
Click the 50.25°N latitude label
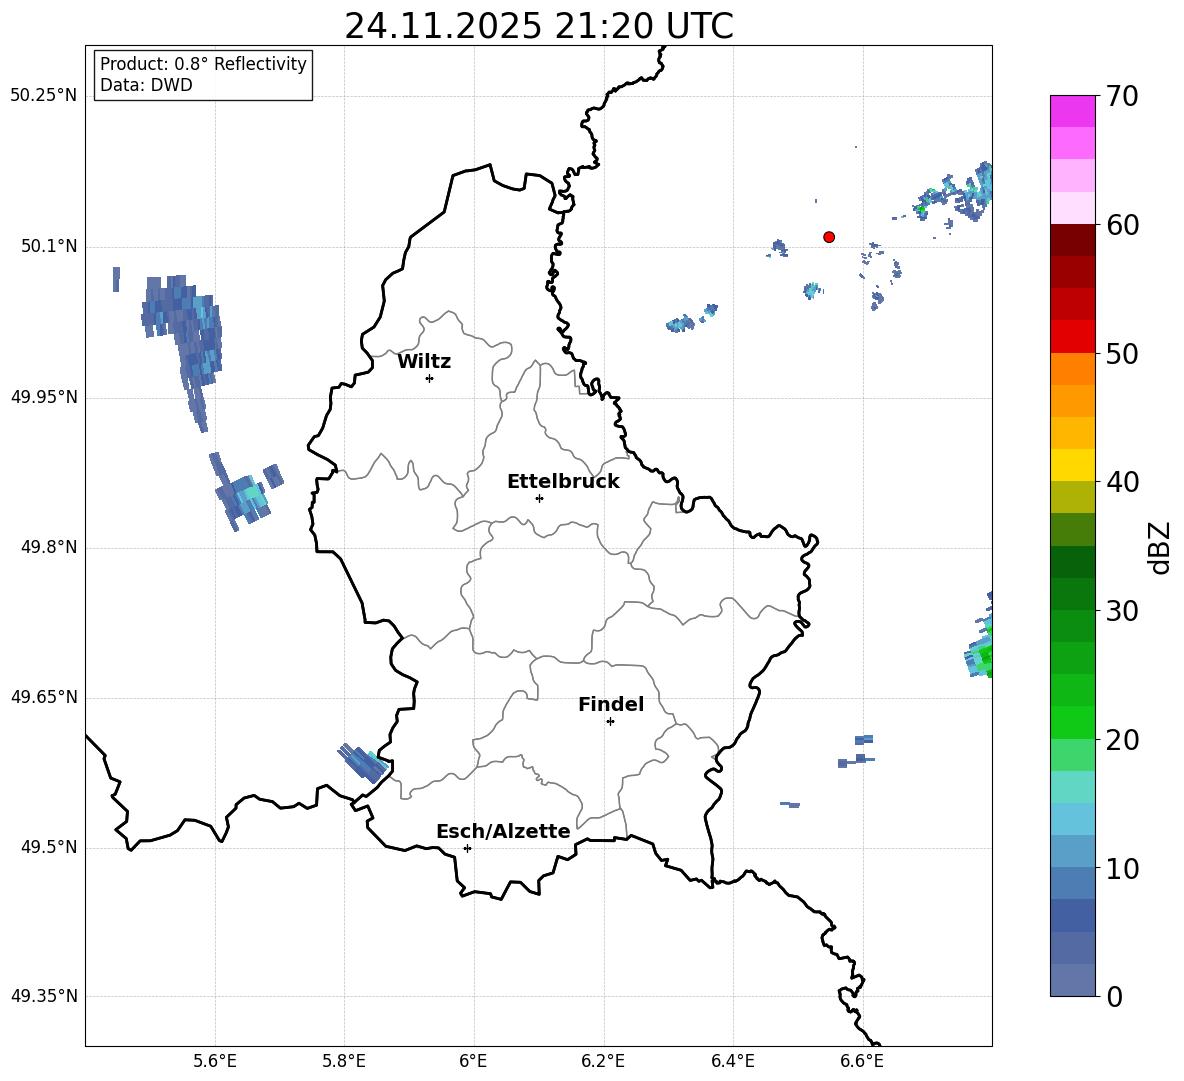[44, 96]
